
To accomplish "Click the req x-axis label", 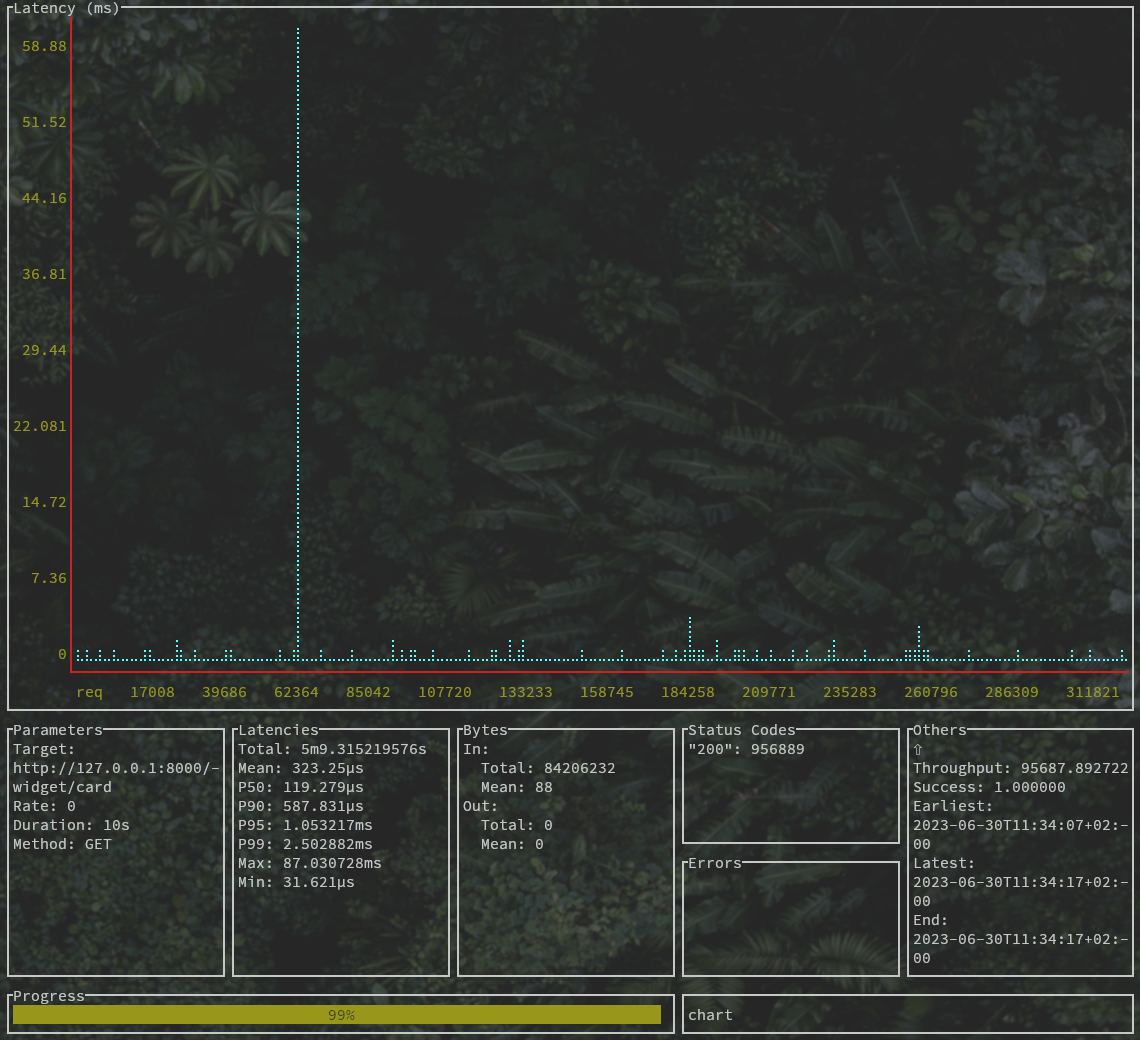I will coord(89,692).
